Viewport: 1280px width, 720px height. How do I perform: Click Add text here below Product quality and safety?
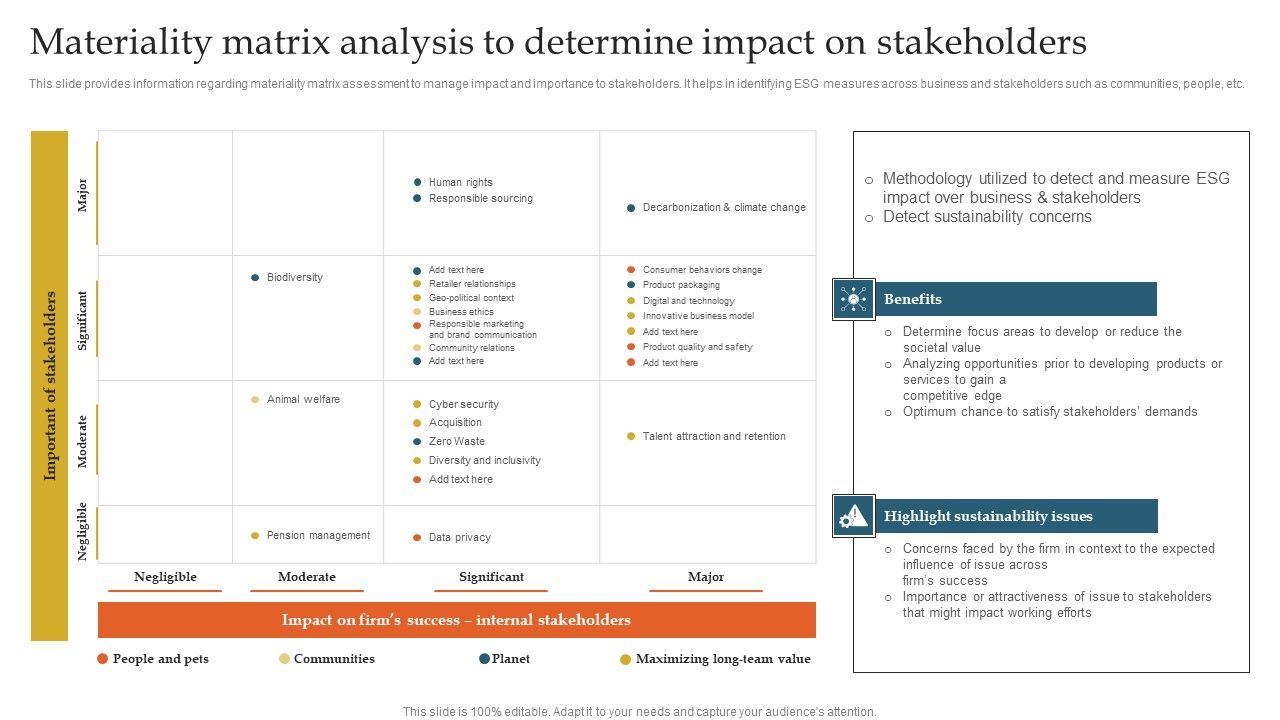pos(670,363)
